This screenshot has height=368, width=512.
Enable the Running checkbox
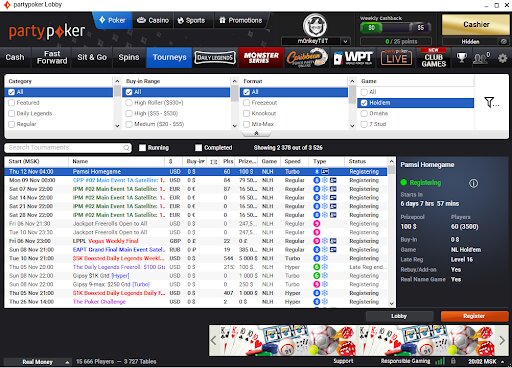[x=142, y=148]
